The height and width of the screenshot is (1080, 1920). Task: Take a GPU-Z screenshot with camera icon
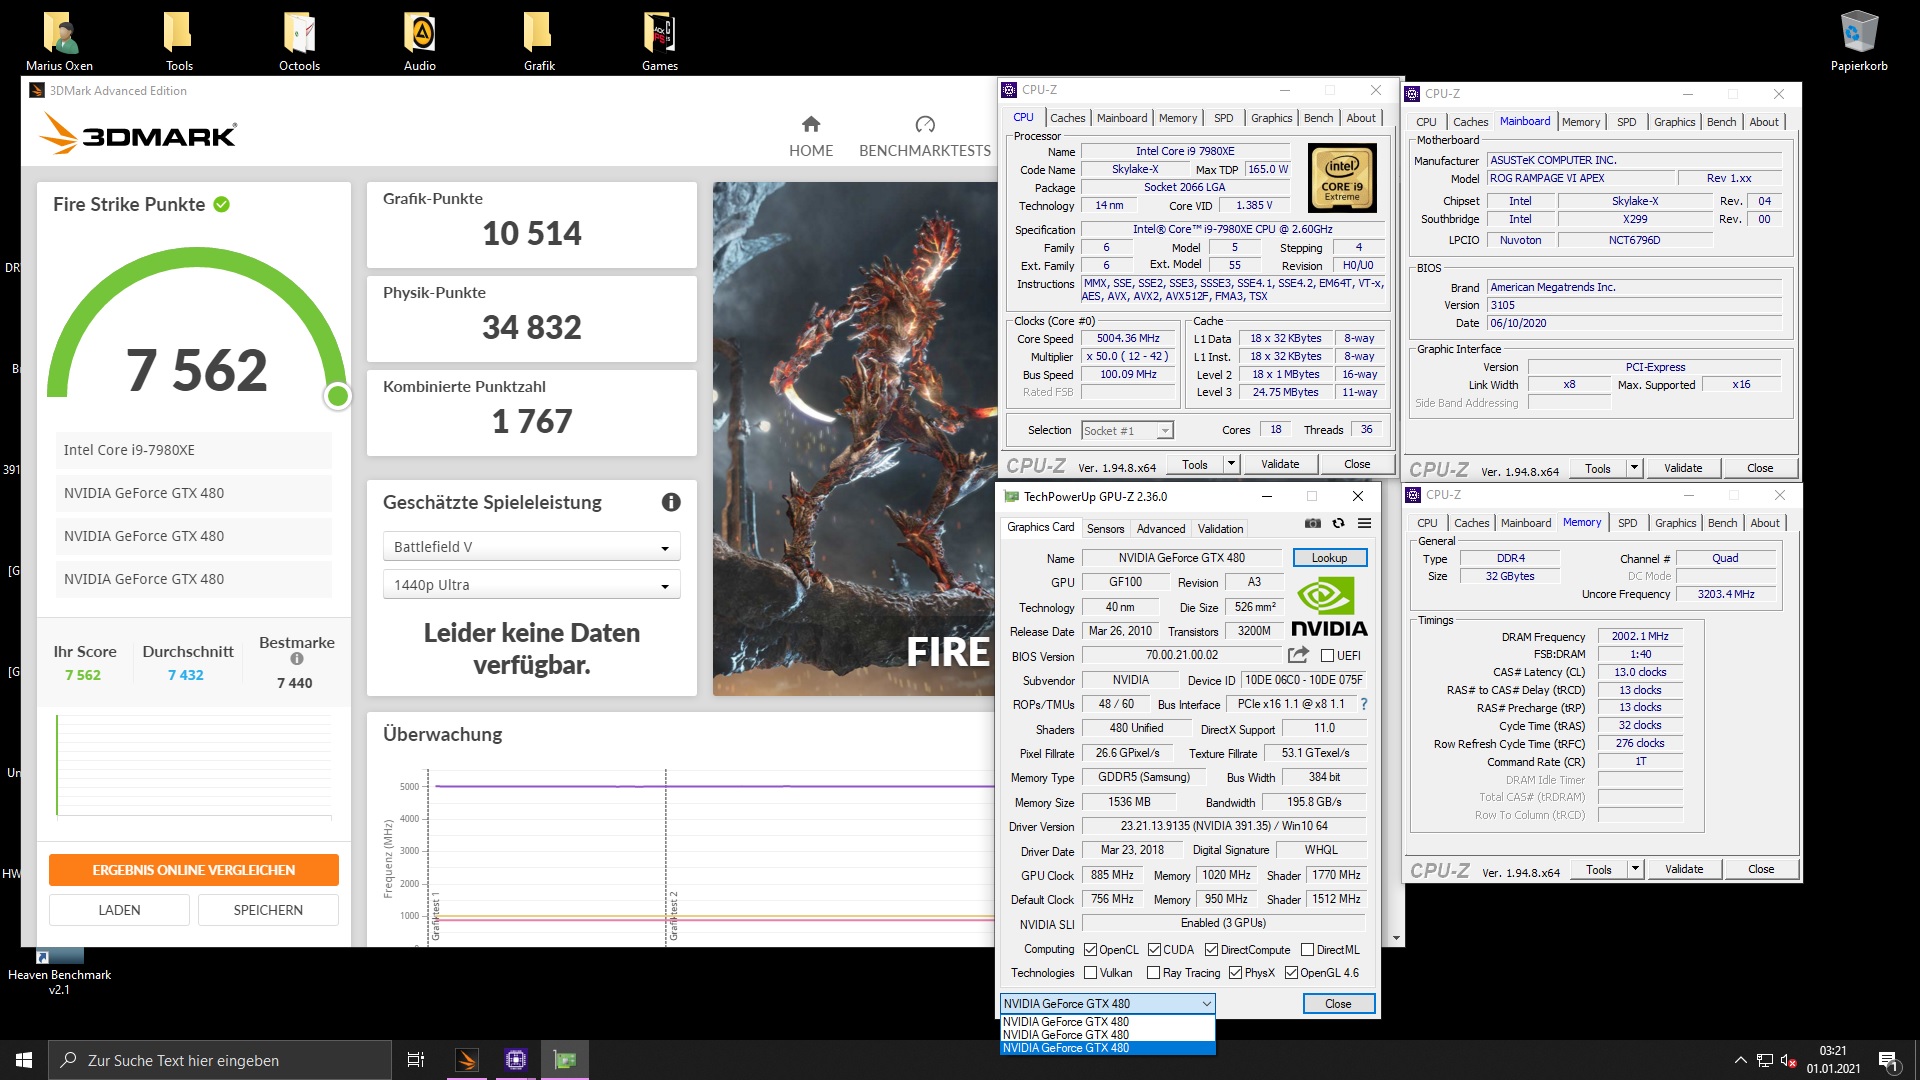1313,523
